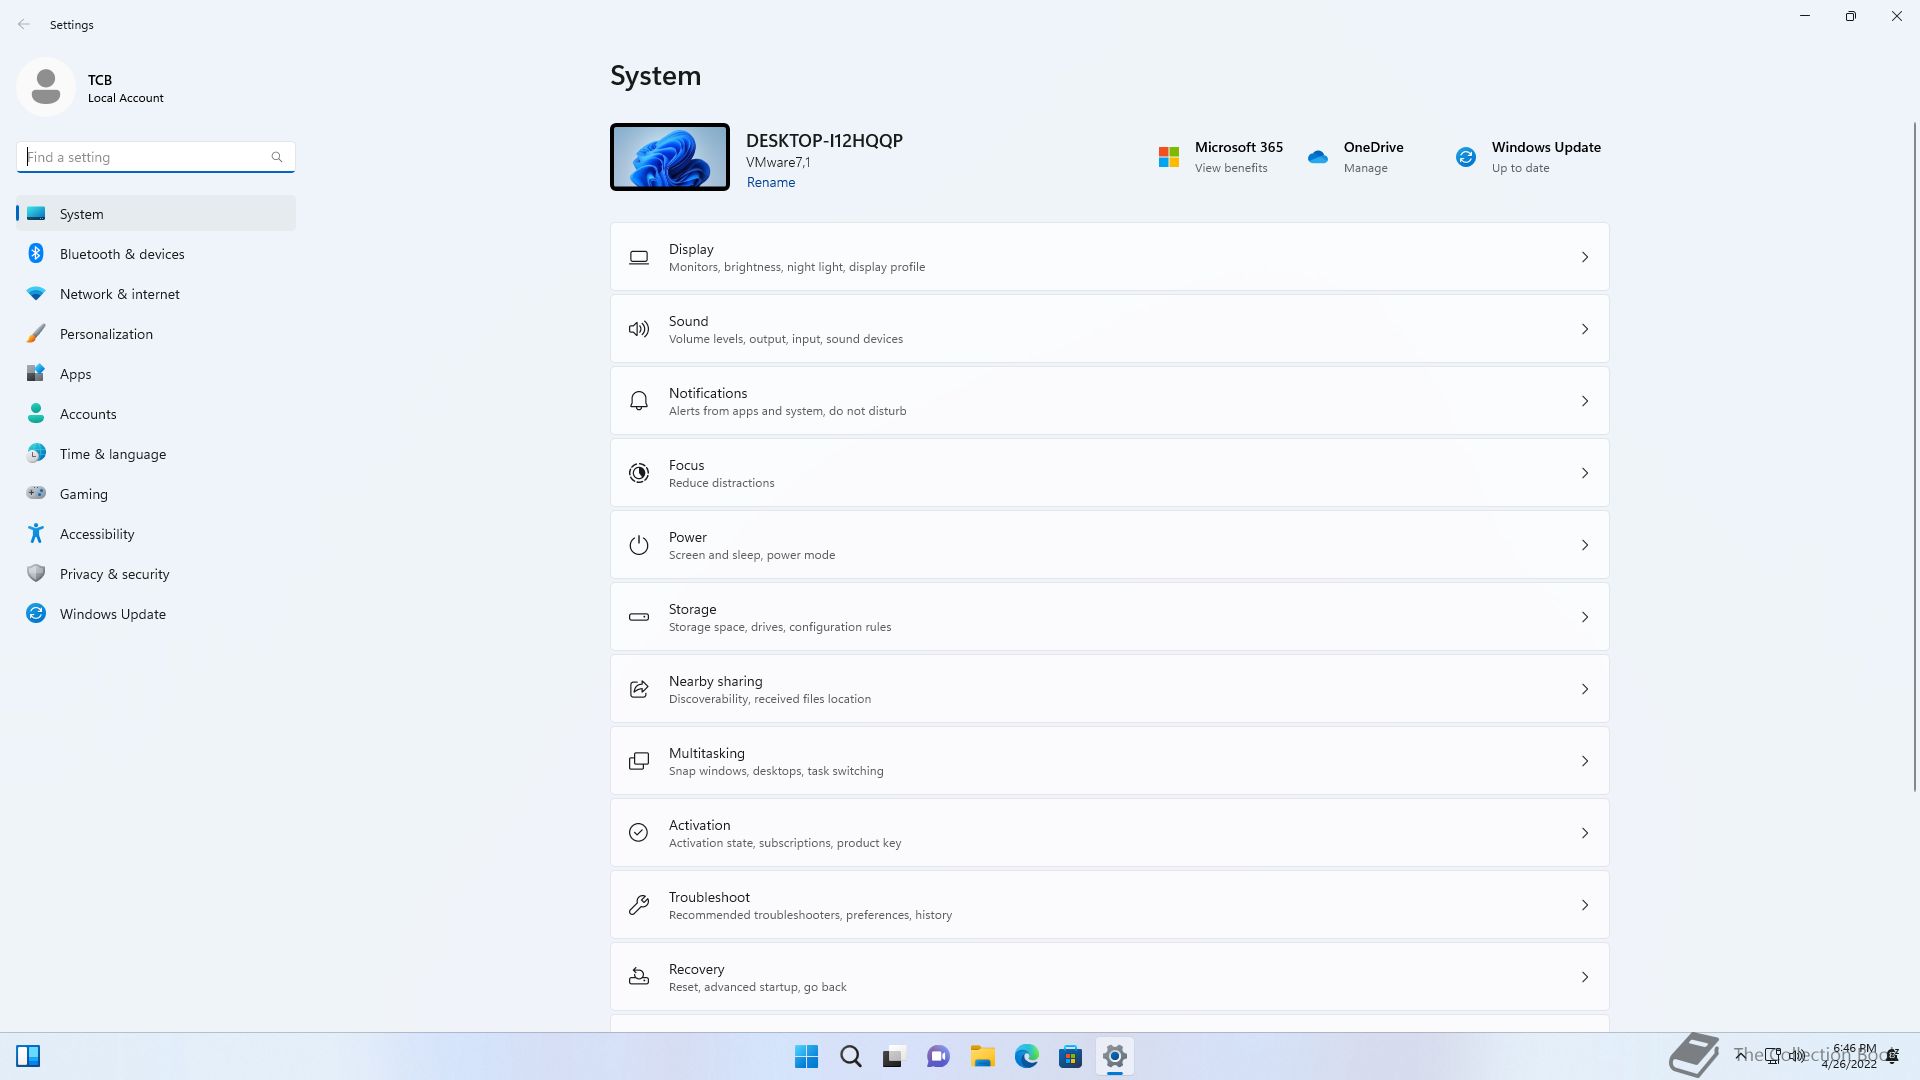Click the Bluetooth & devices sidebar icon
Screen dimensions: 1920x1080
click(x=36, y=253)
